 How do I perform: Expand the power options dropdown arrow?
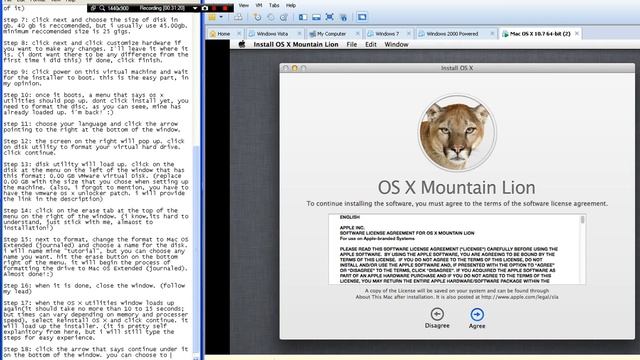[221, 17]
